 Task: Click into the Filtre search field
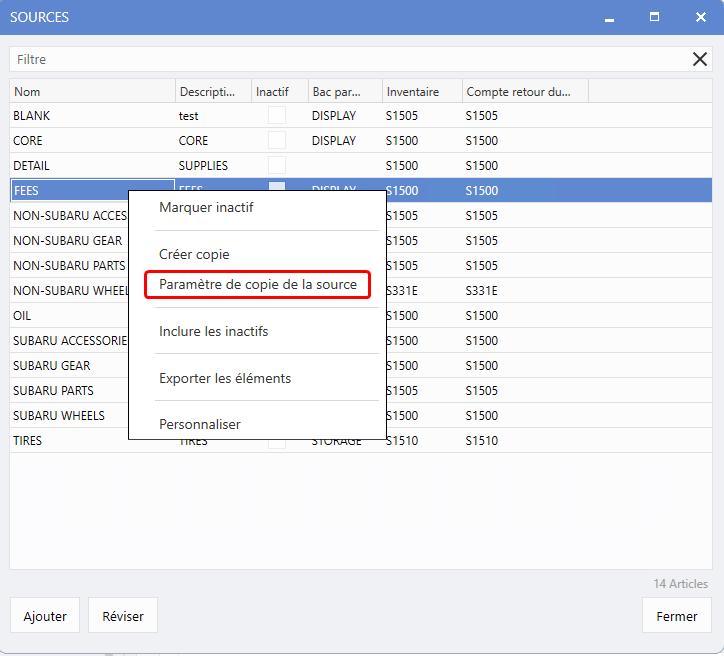(340, 60)
